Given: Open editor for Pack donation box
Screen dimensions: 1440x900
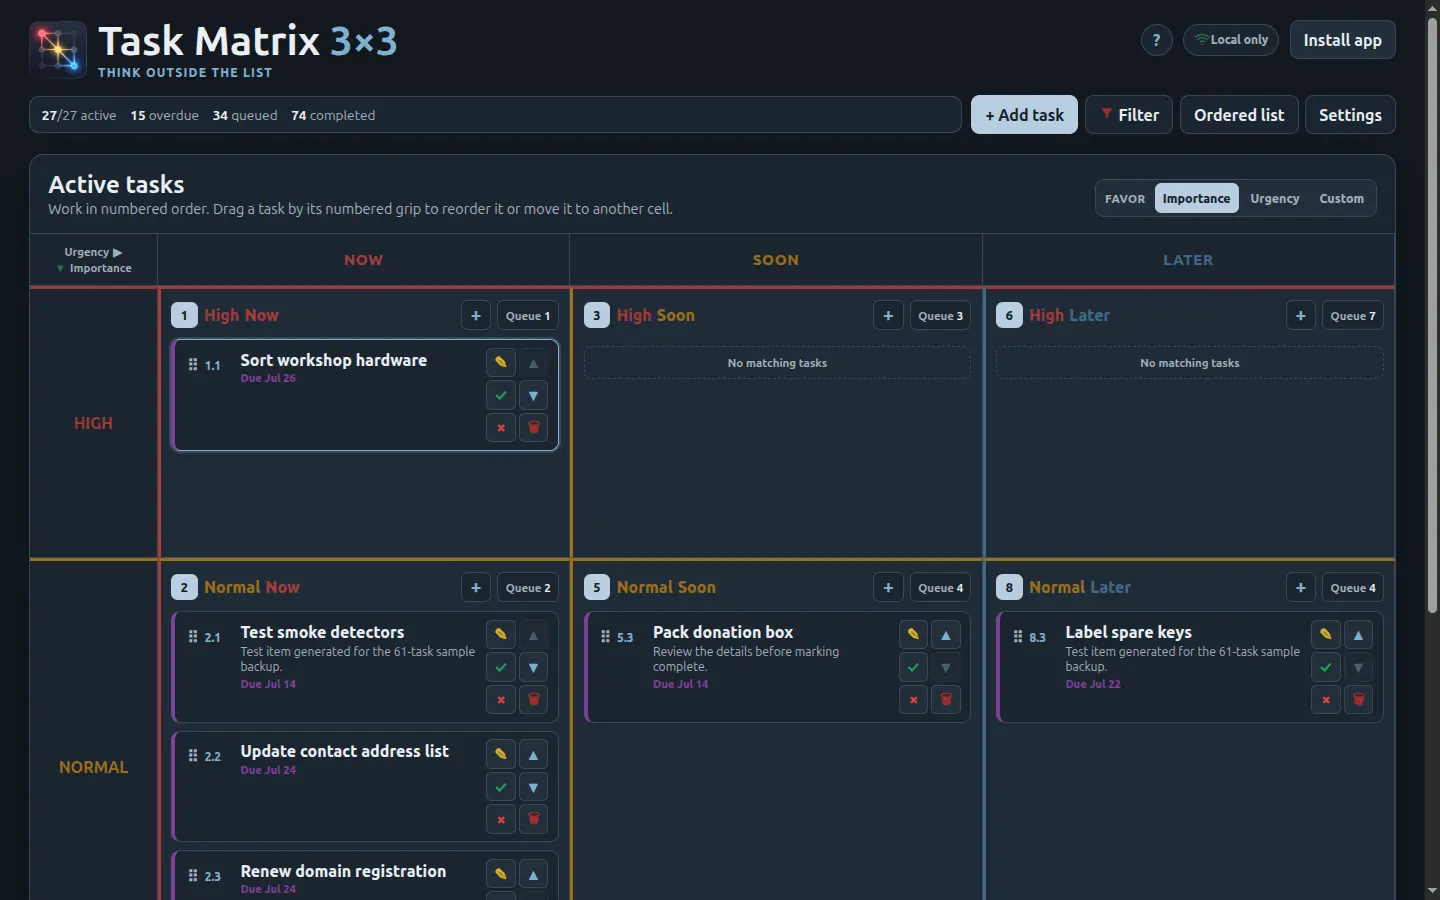Looking at the screenshot, I should tap(913, 635).
